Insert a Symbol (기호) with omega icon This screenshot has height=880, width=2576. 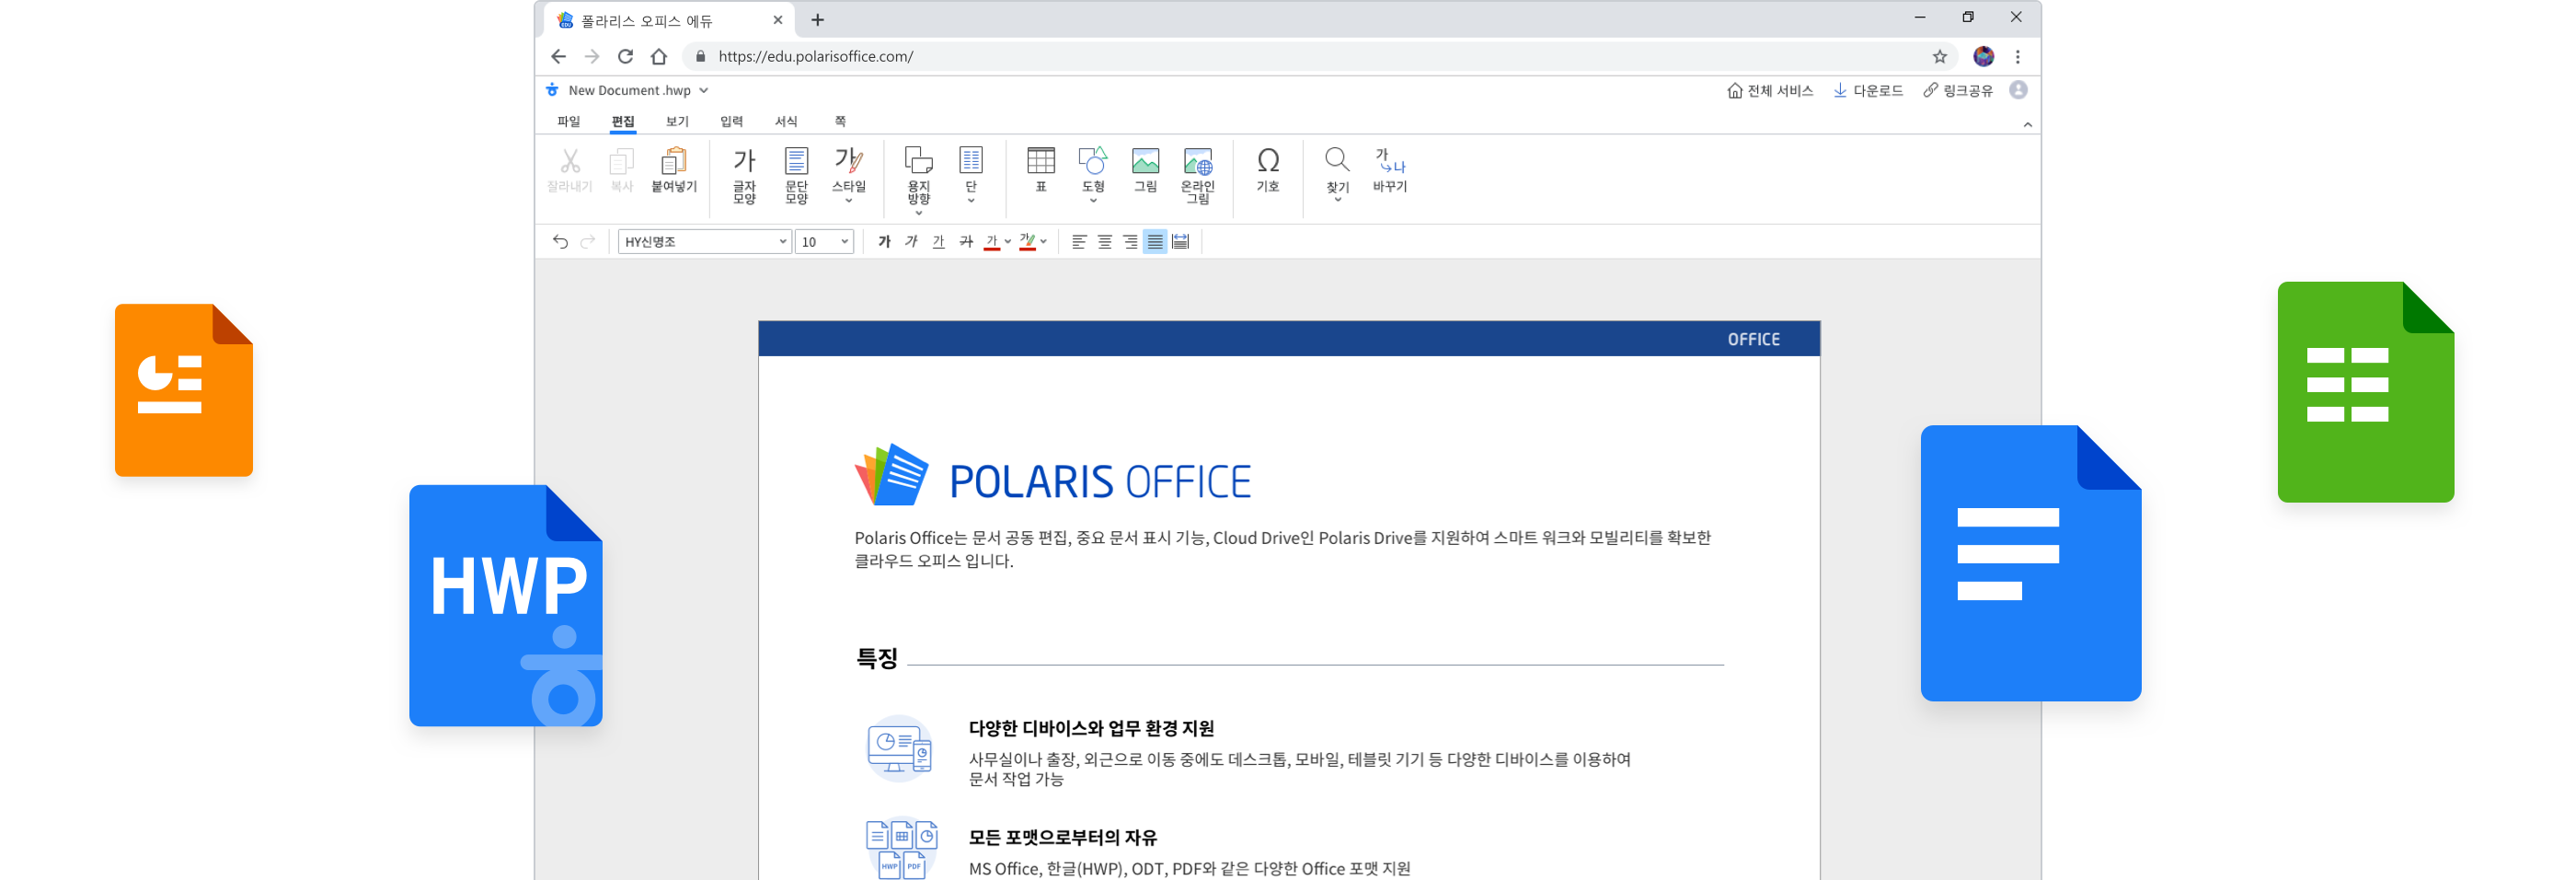(x=1268, y=169)
